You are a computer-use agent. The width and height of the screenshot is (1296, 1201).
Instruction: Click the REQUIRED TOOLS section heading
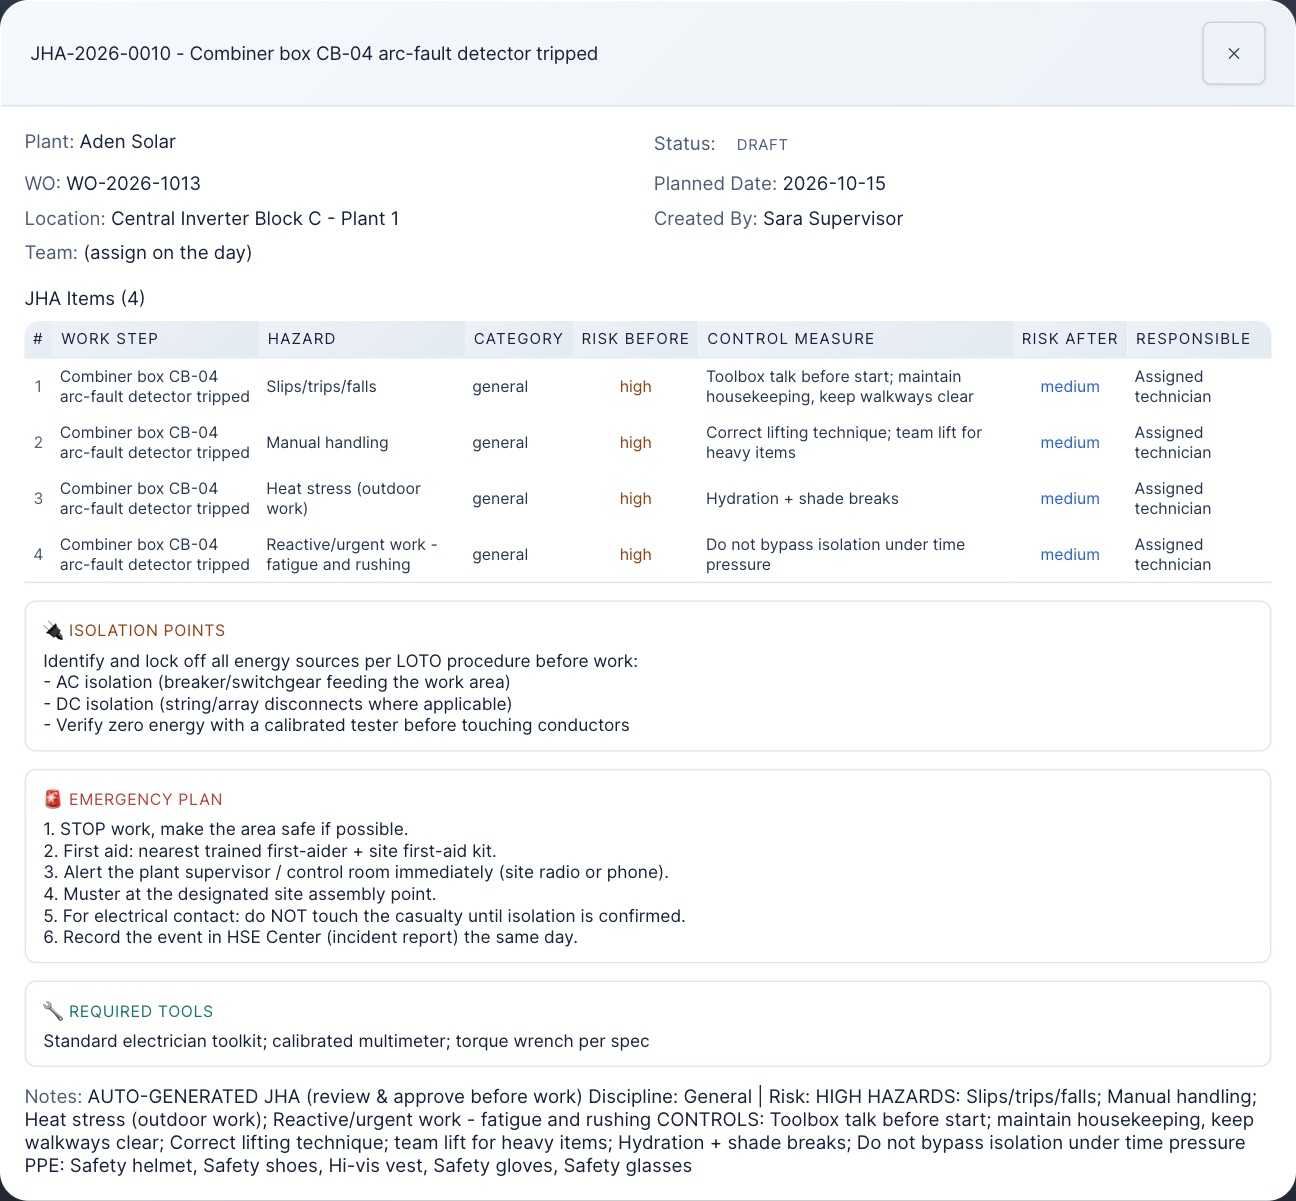[141, 1012]
